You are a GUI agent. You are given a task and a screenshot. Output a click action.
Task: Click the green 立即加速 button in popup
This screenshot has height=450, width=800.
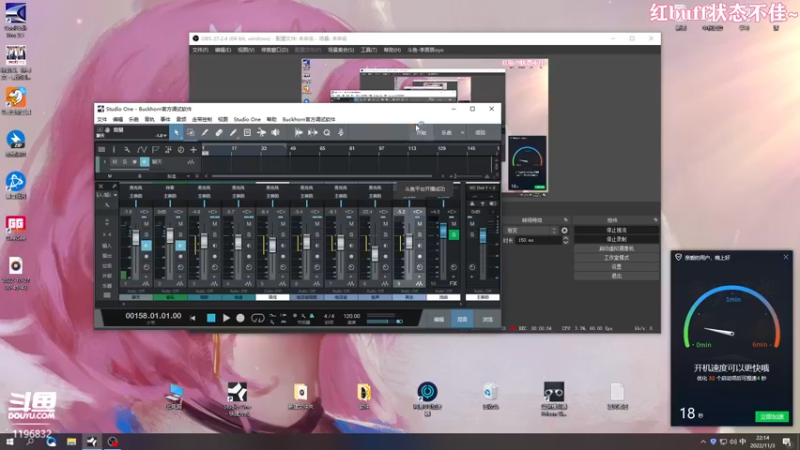click(771, 417)
